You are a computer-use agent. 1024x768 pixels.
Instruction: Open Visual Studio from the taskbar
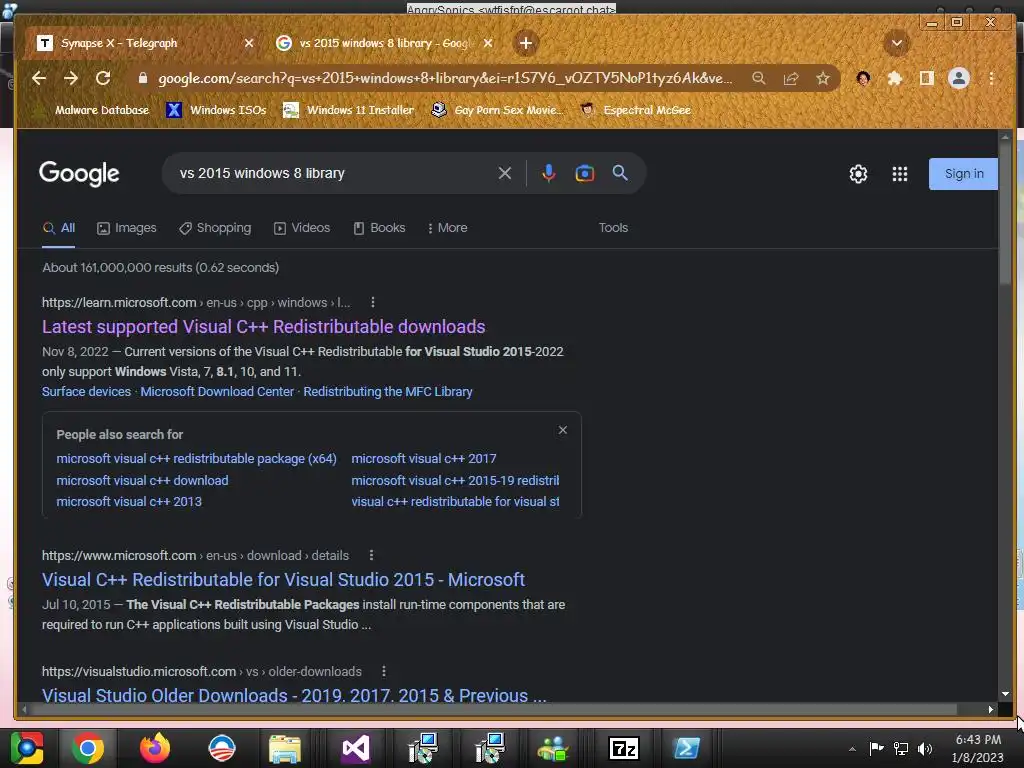click(356, 748)
